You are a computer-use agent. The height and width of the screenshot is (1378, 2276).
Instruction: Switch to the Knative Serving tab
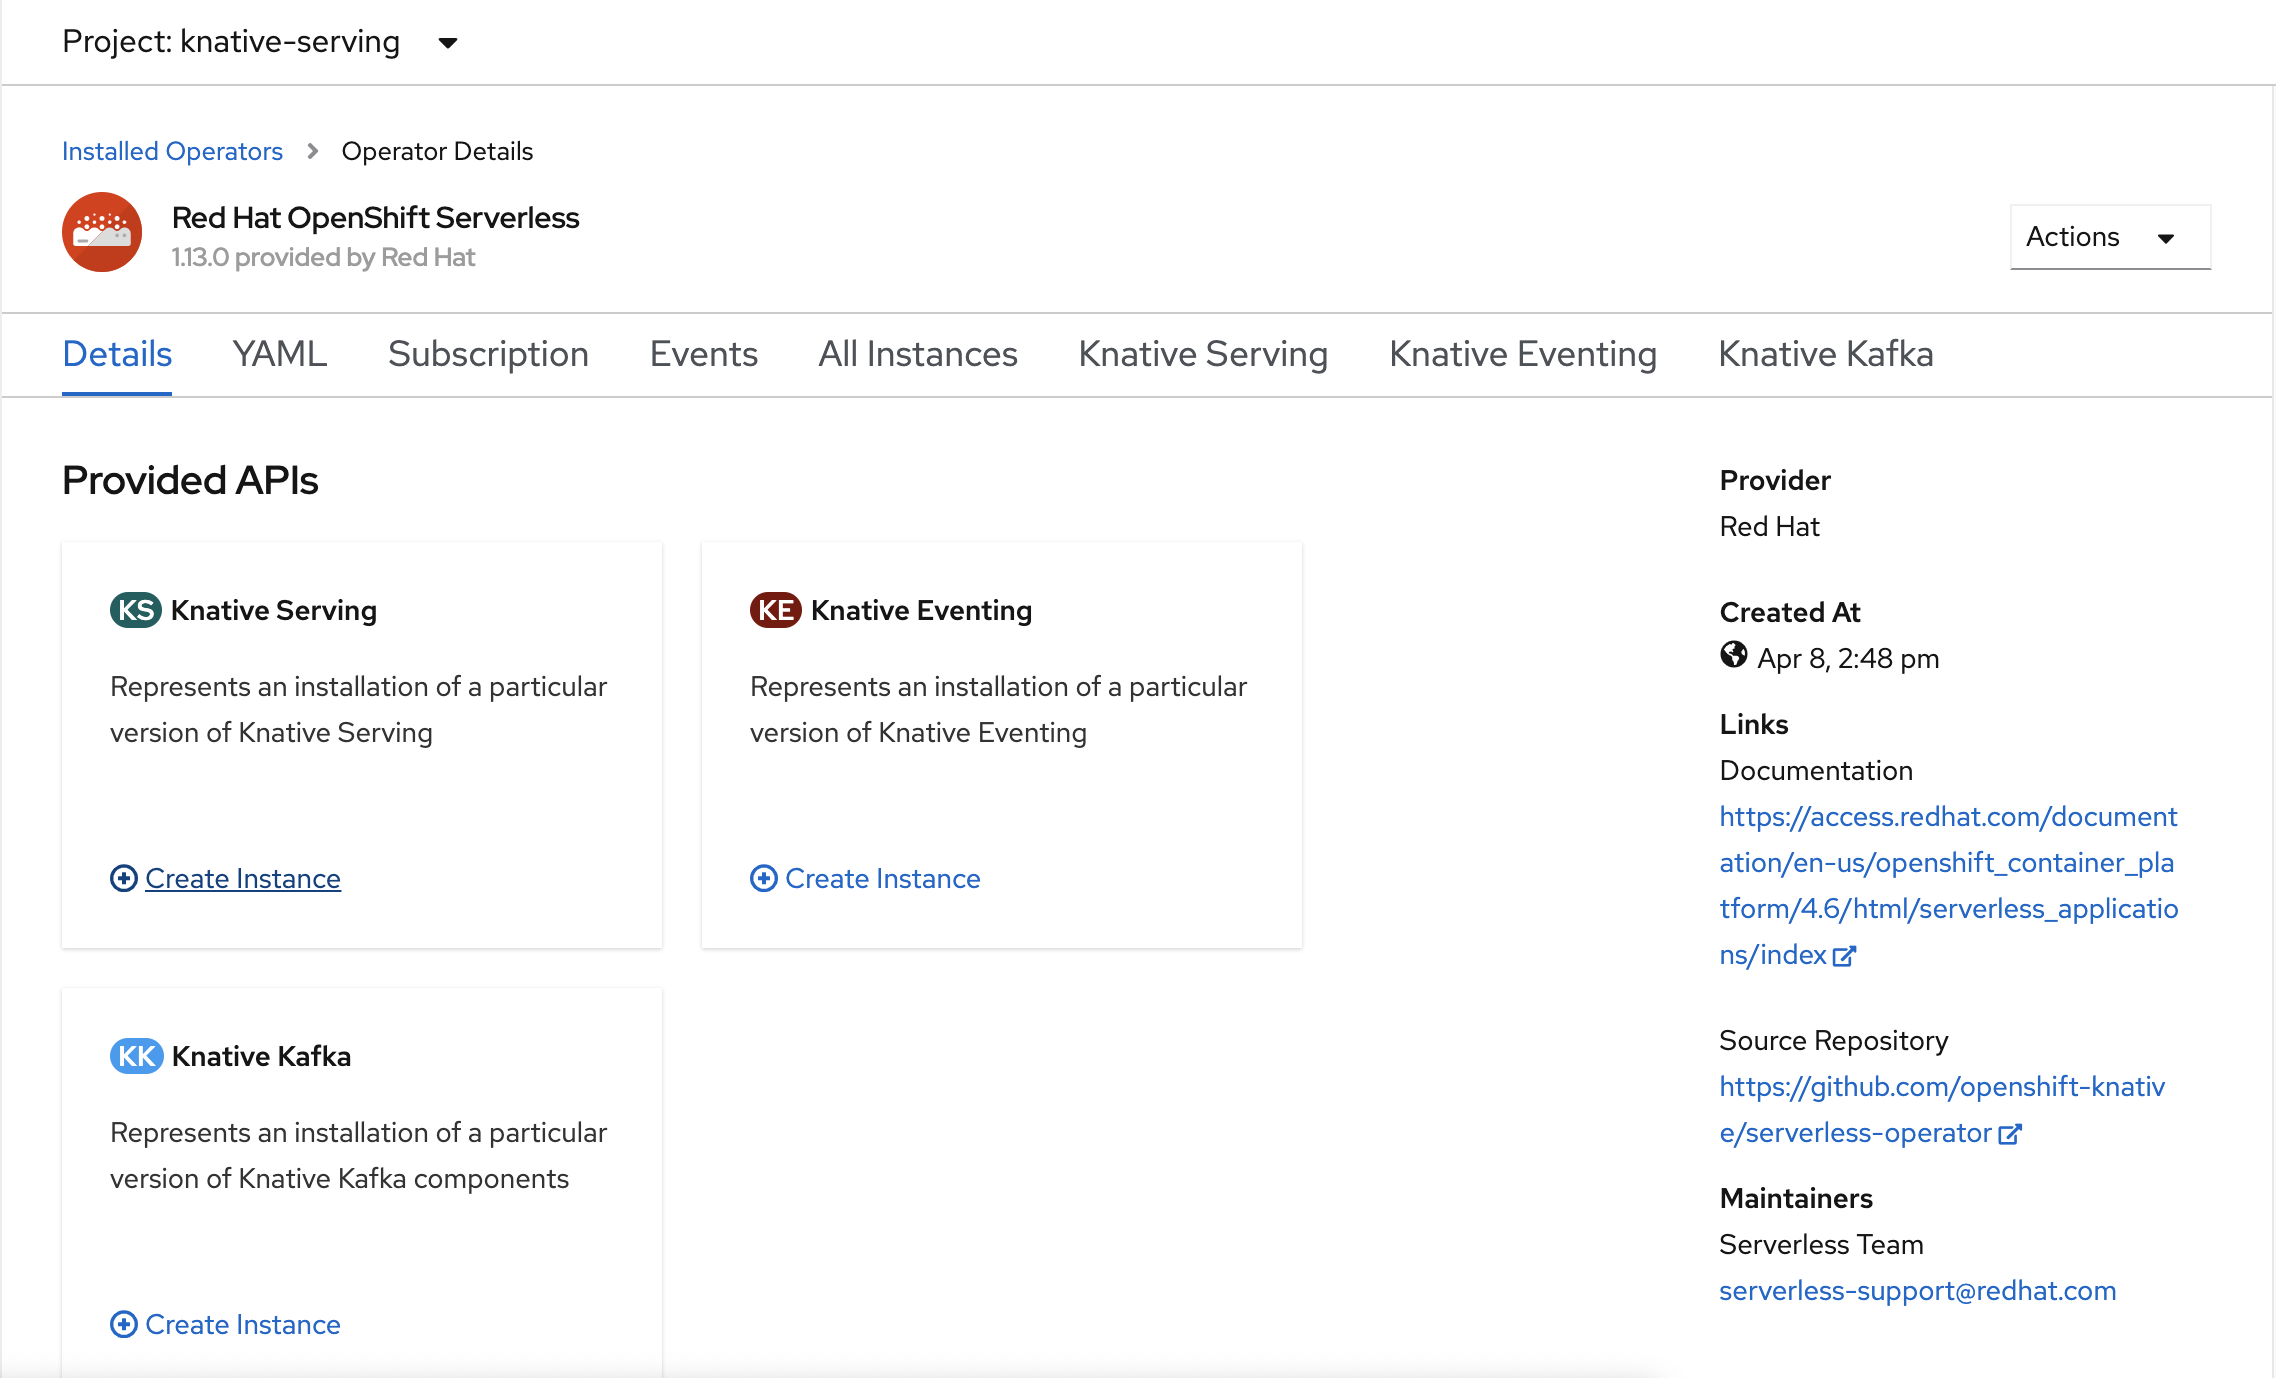(1203, 353)
